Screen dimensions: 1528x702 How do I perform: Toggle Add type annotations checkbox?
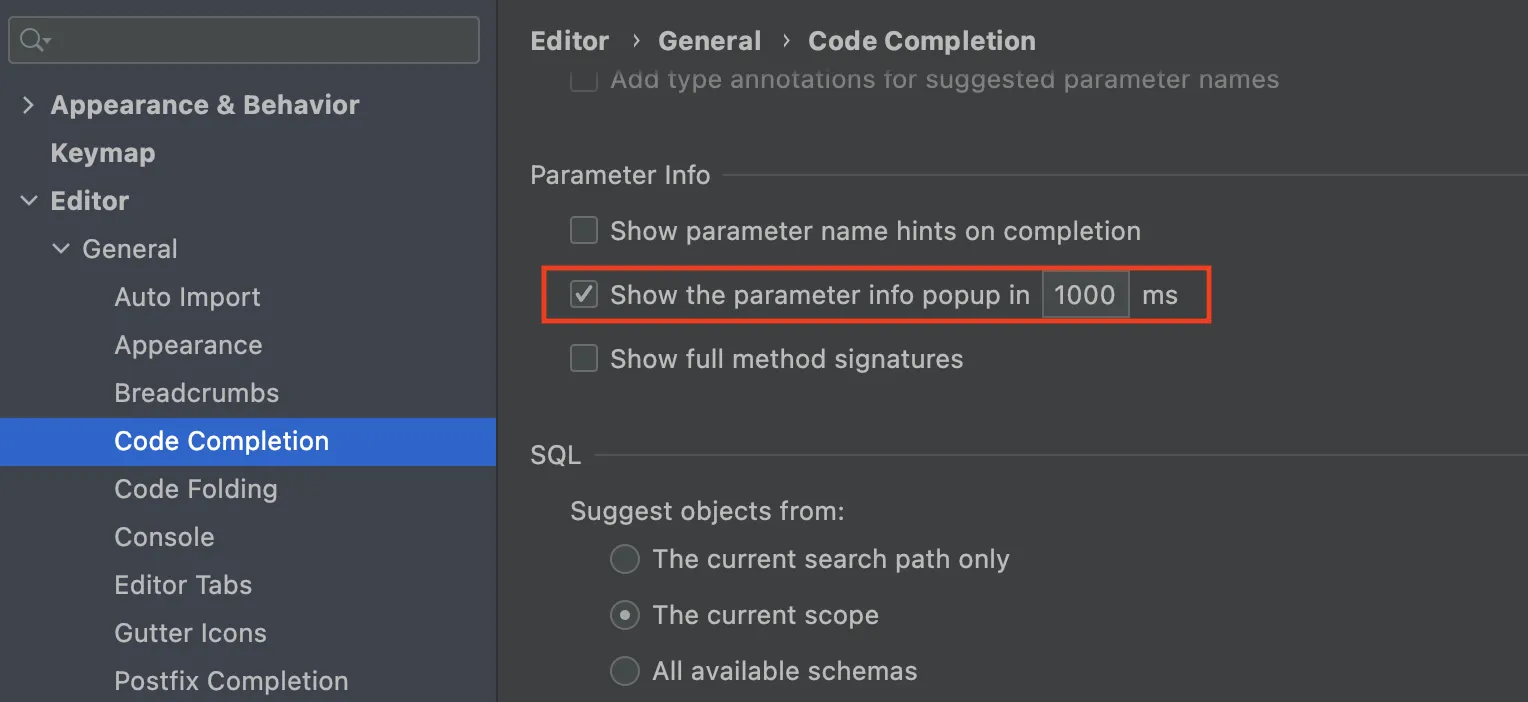point(584,80)
